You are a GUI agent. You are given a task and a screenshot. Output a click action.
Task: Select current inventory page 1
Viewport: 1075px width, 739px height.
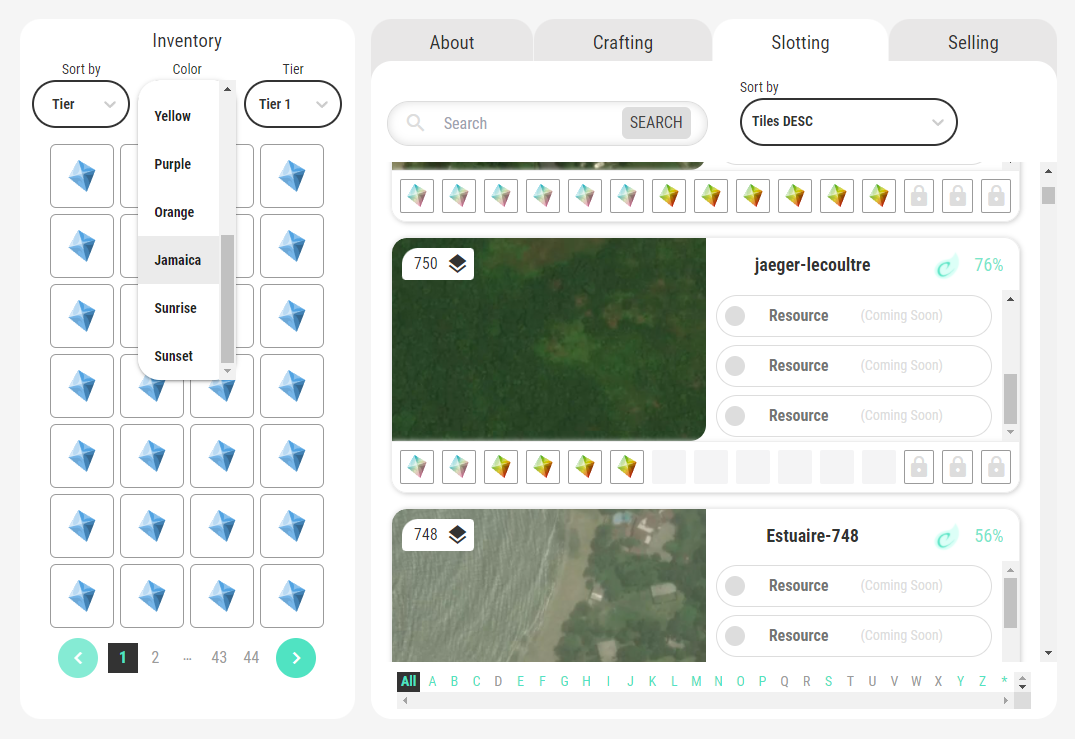123,658
